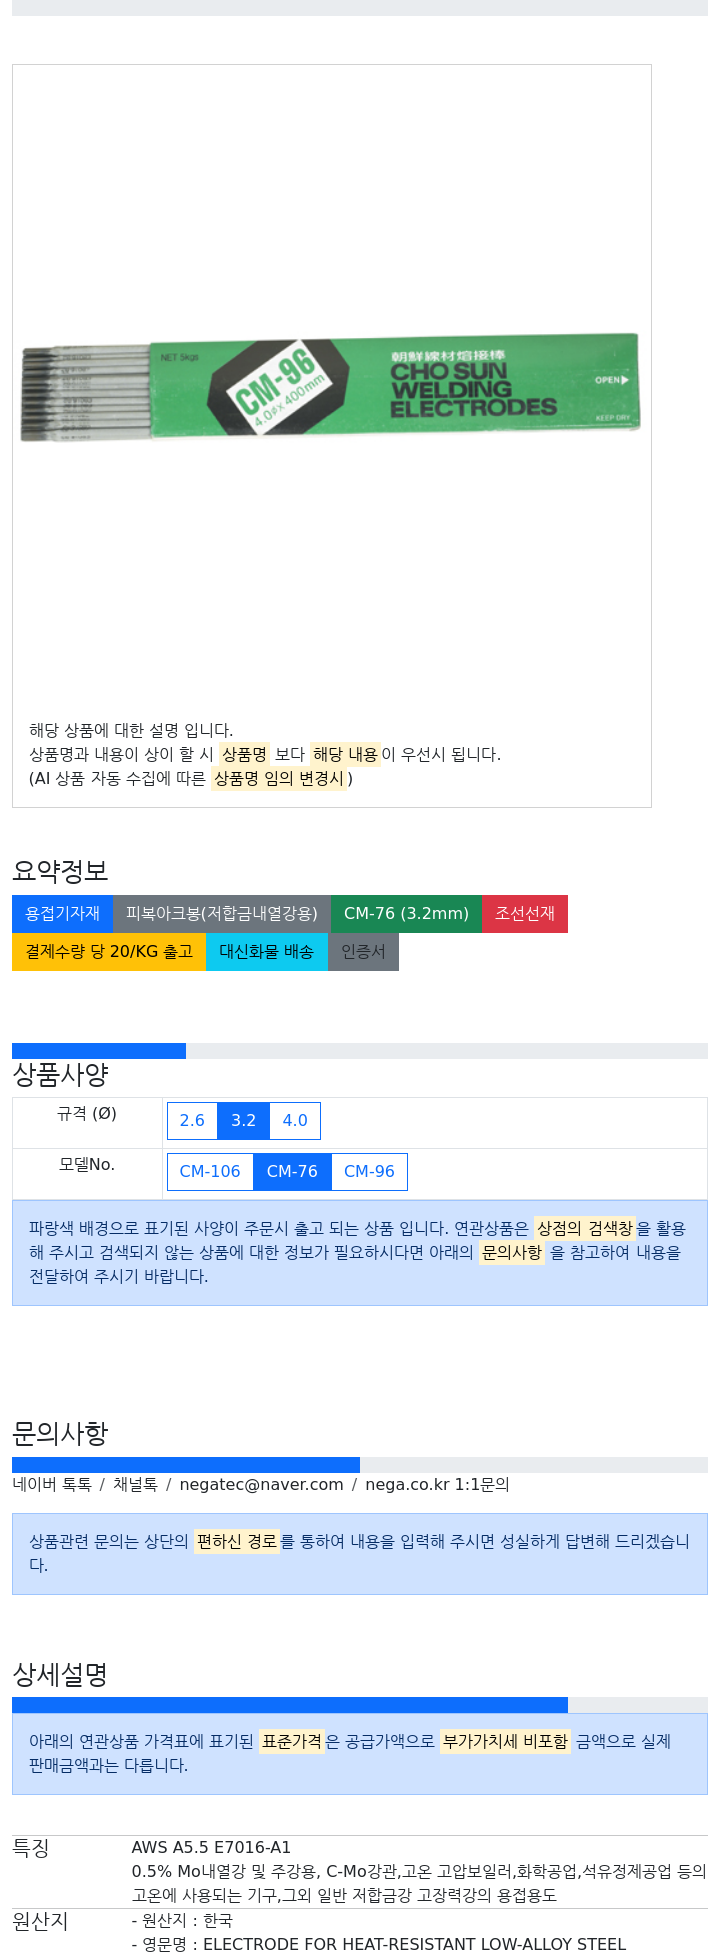This screenshot has width=720, height=1957.
Task: Click the 결제수량 당 20/KG 출고 badge
Action: 109,952
